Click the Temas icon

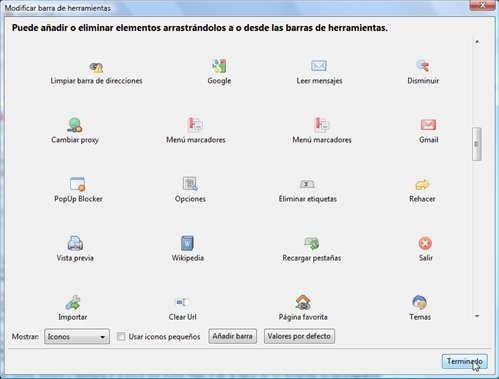pyautogui.click(x=420, y=302)
